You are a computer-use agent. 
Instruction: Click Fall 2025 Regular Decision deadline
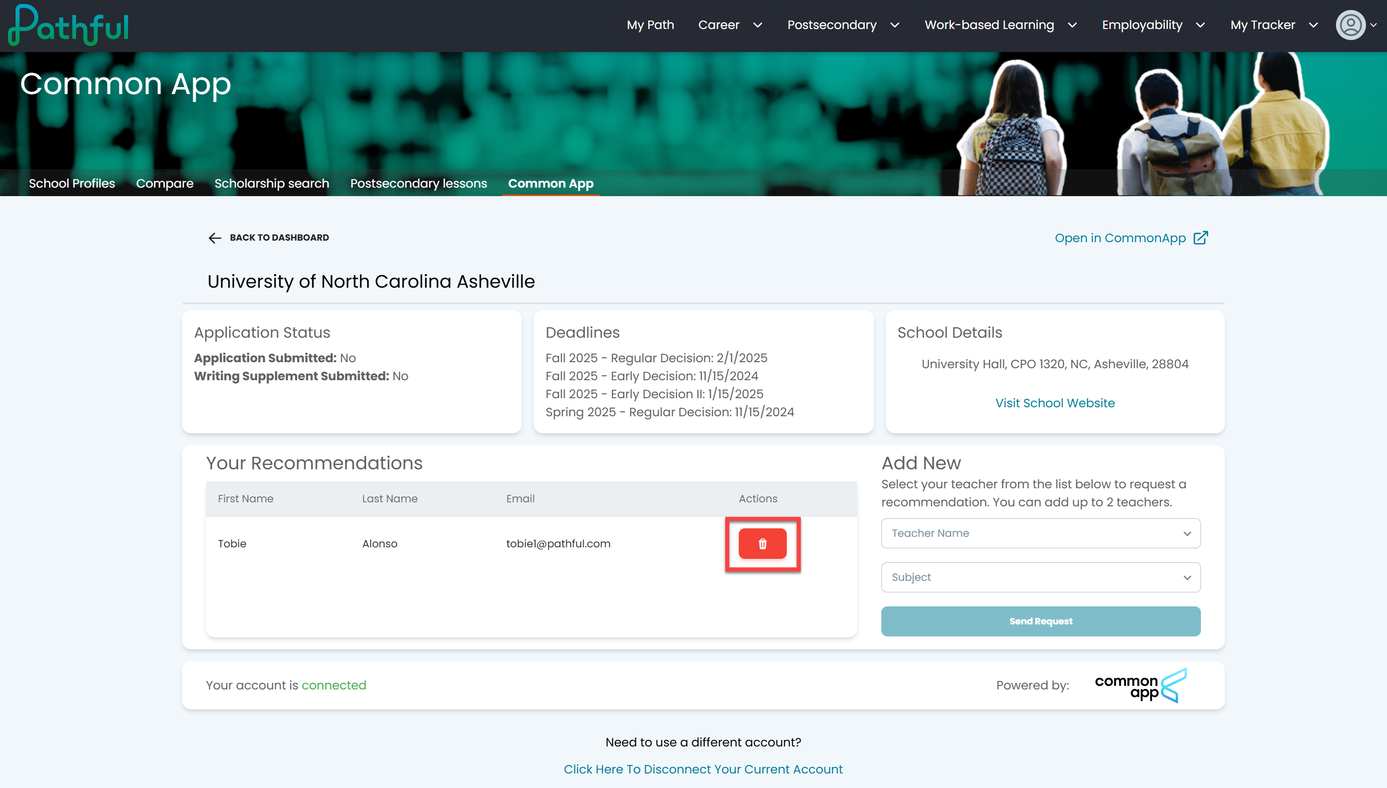657,358
